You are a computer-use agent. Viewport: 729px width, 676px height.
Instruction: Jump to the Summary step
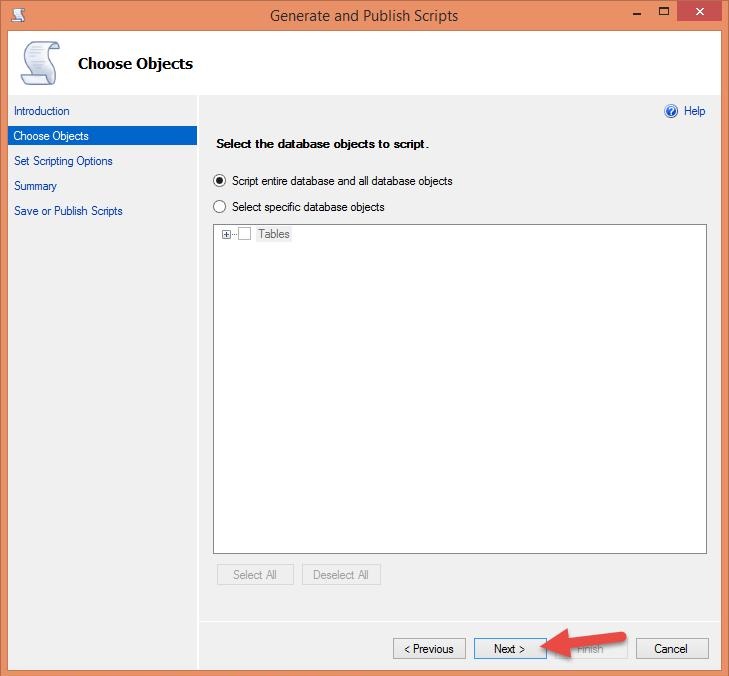tap(35, 186)
